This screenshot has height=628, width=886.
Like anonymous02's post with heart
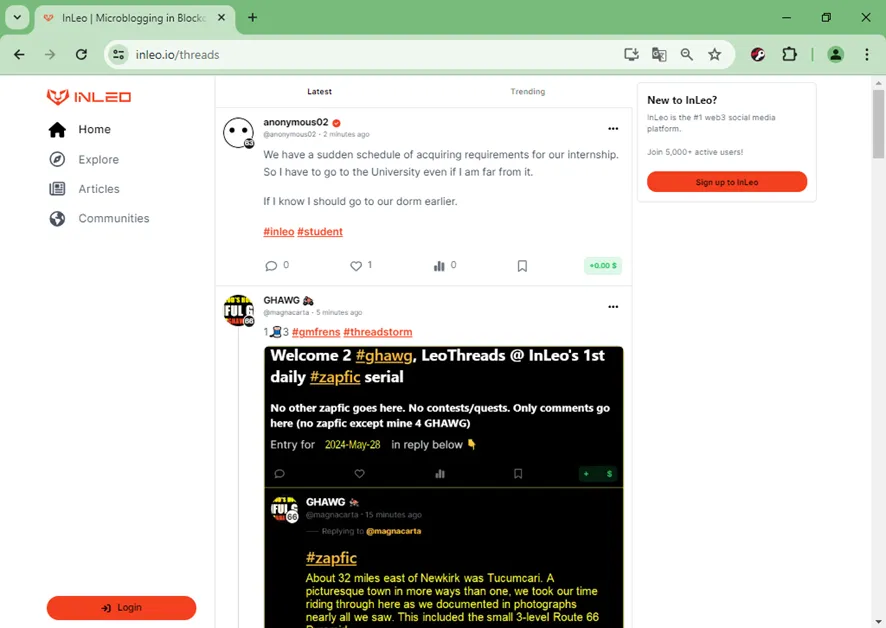pos(356,266)
